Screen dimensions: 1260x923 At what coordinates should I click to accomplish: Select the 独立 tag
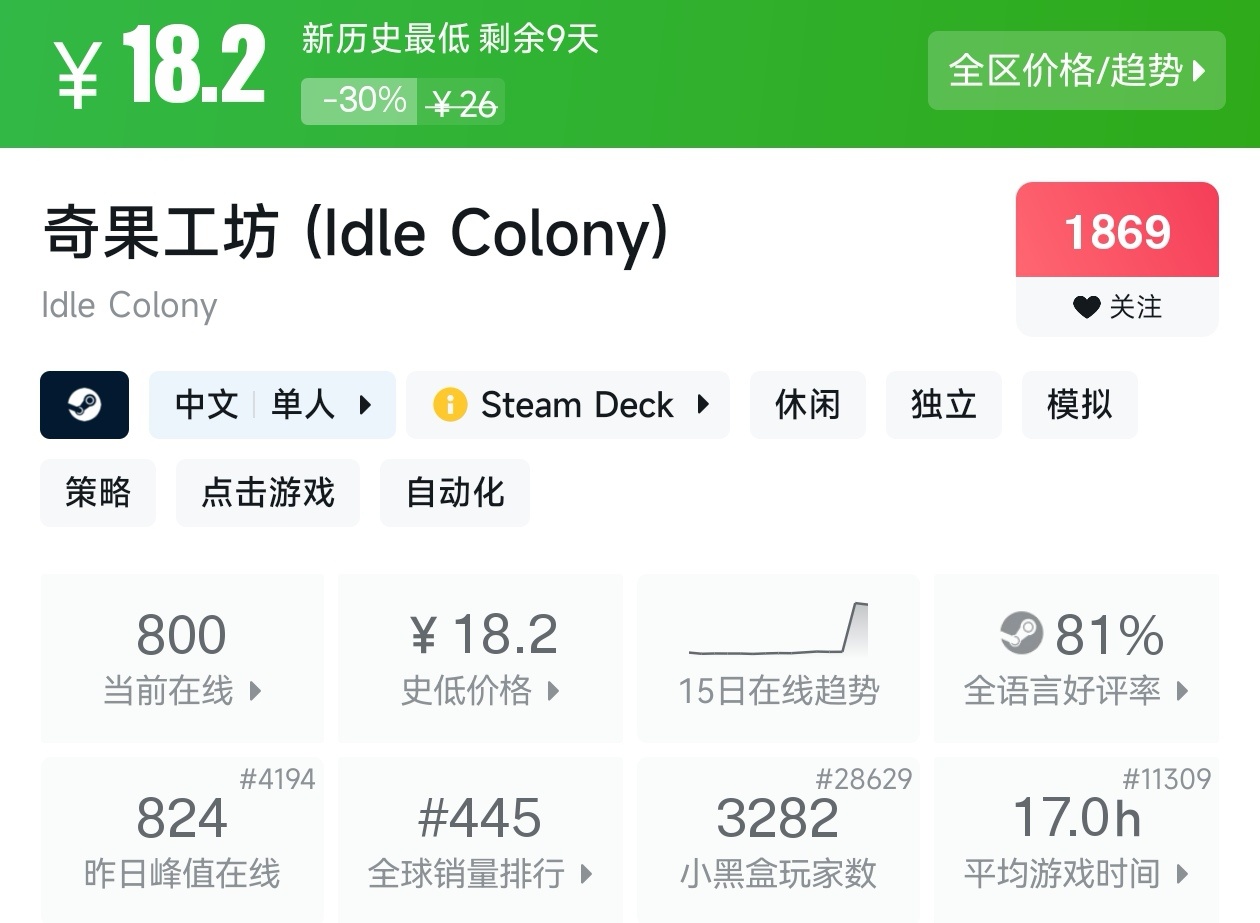[943, 405]
